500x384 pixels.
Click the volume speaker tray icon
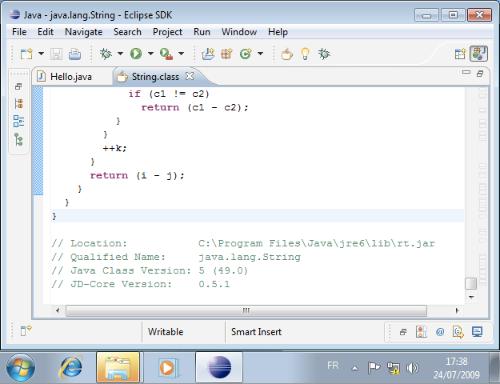(x=412, y=368)
